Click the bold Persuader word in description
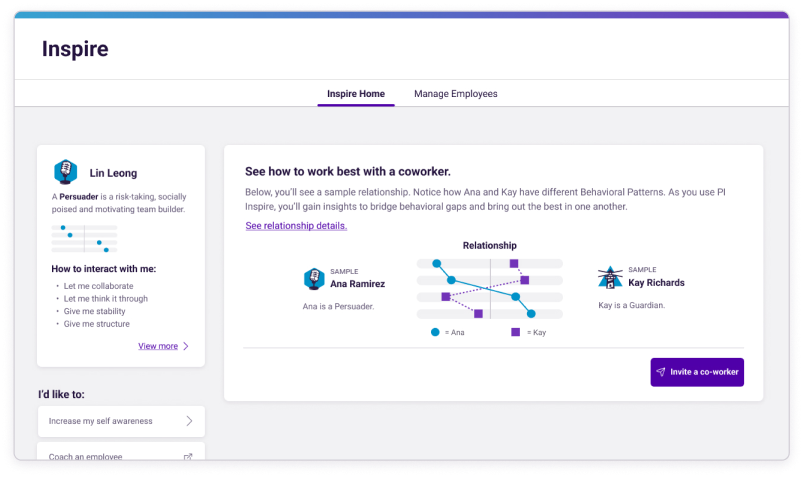803x477 pixels. tap(78, 197)
